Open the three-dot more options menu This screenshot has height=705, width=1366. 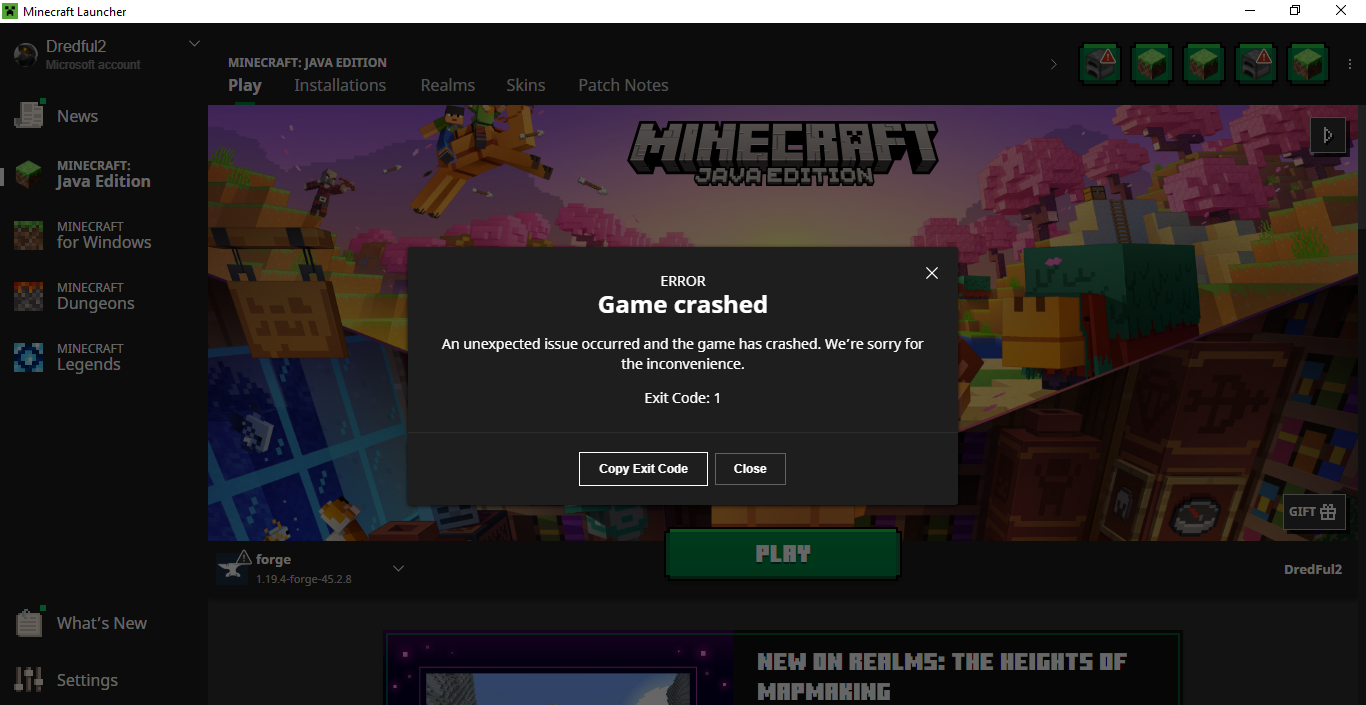click(x=1350, y=64)
